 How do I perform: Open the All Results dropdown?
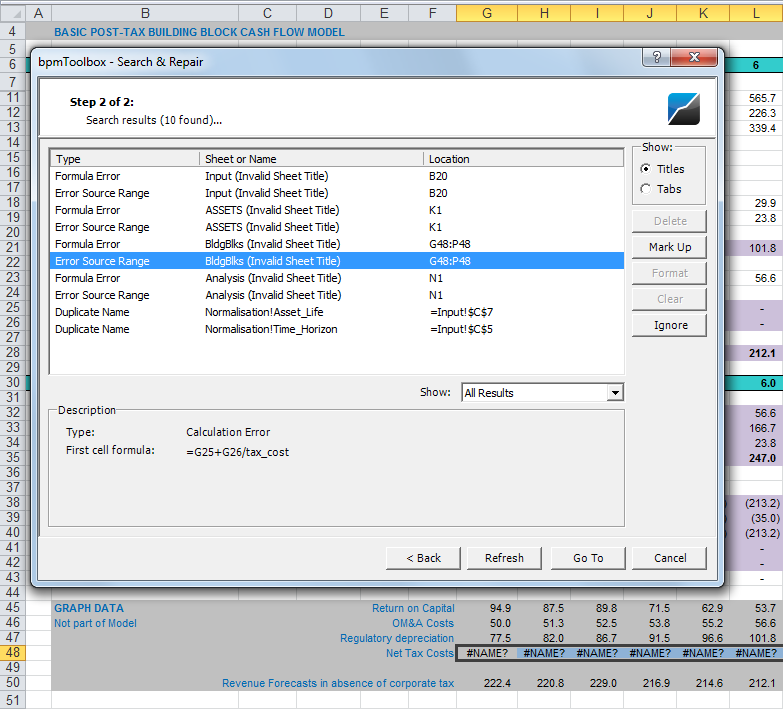tap(616, 392)
